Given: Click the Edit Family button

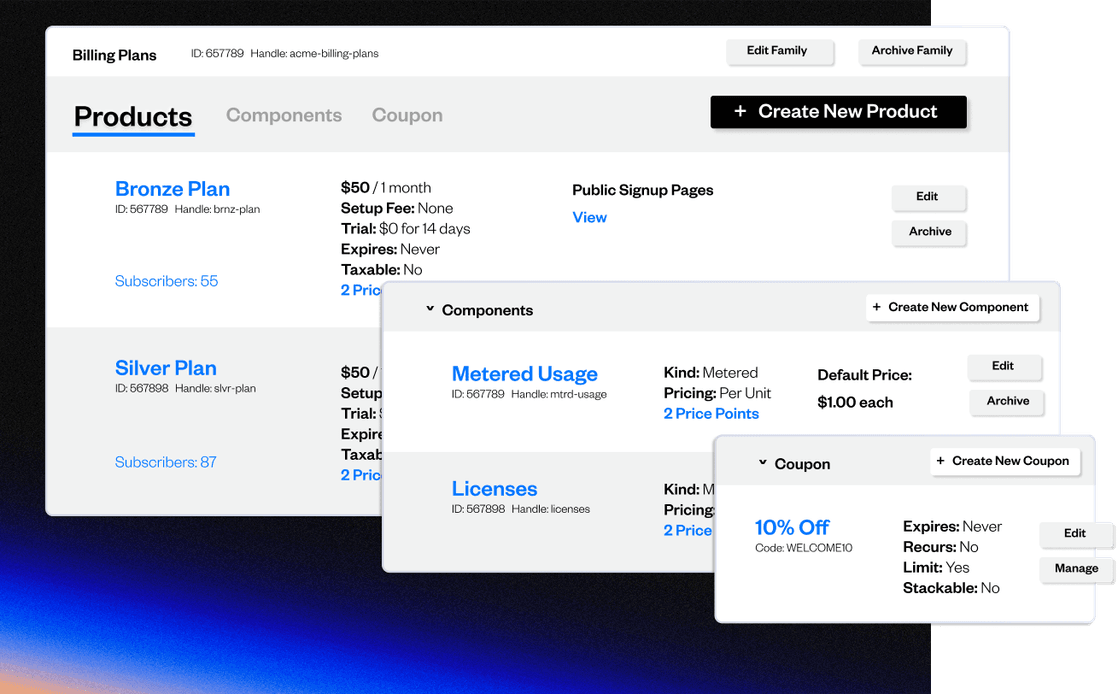Looking at the screenshot, I should click(780, 51).
